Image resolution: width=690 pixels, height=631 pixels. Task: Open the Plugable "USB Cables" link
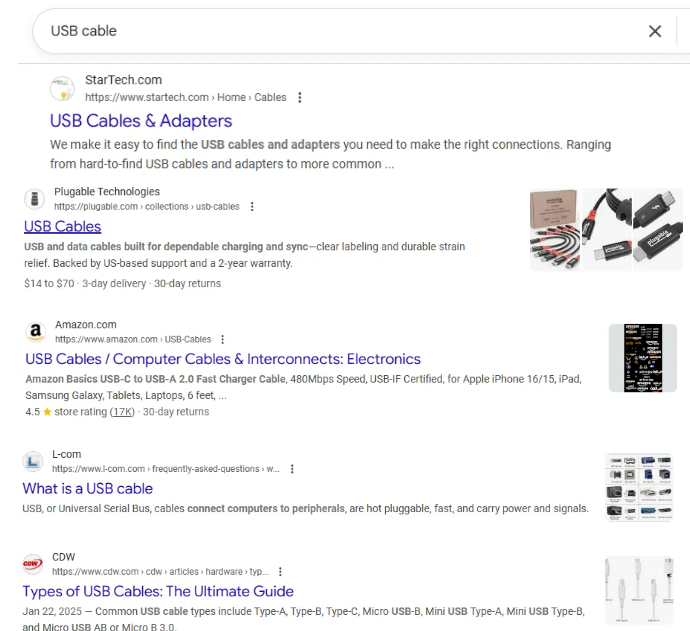62,226
